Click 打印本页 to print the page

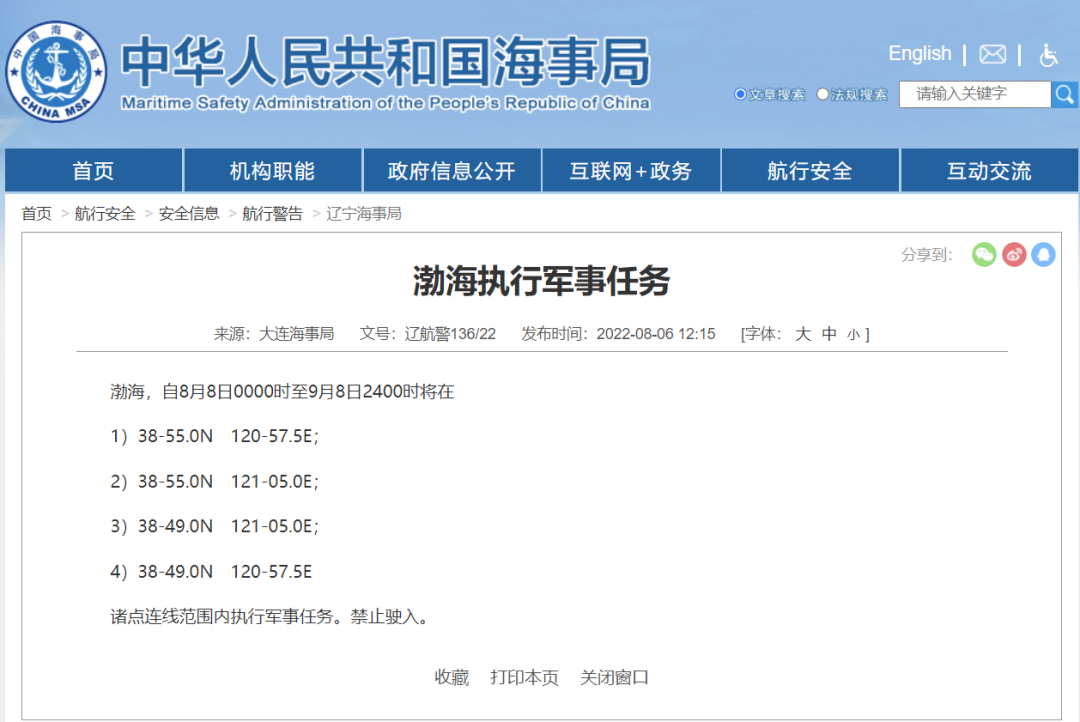point(524,677)
